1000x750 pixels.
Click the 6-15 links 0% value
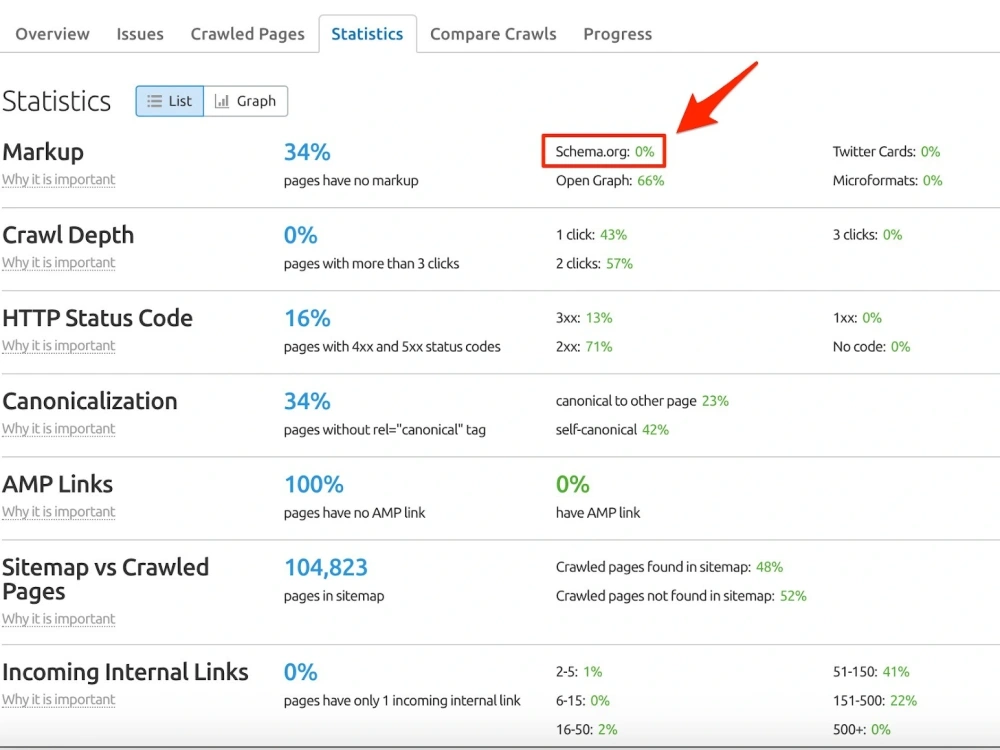(x=599, y=700)
